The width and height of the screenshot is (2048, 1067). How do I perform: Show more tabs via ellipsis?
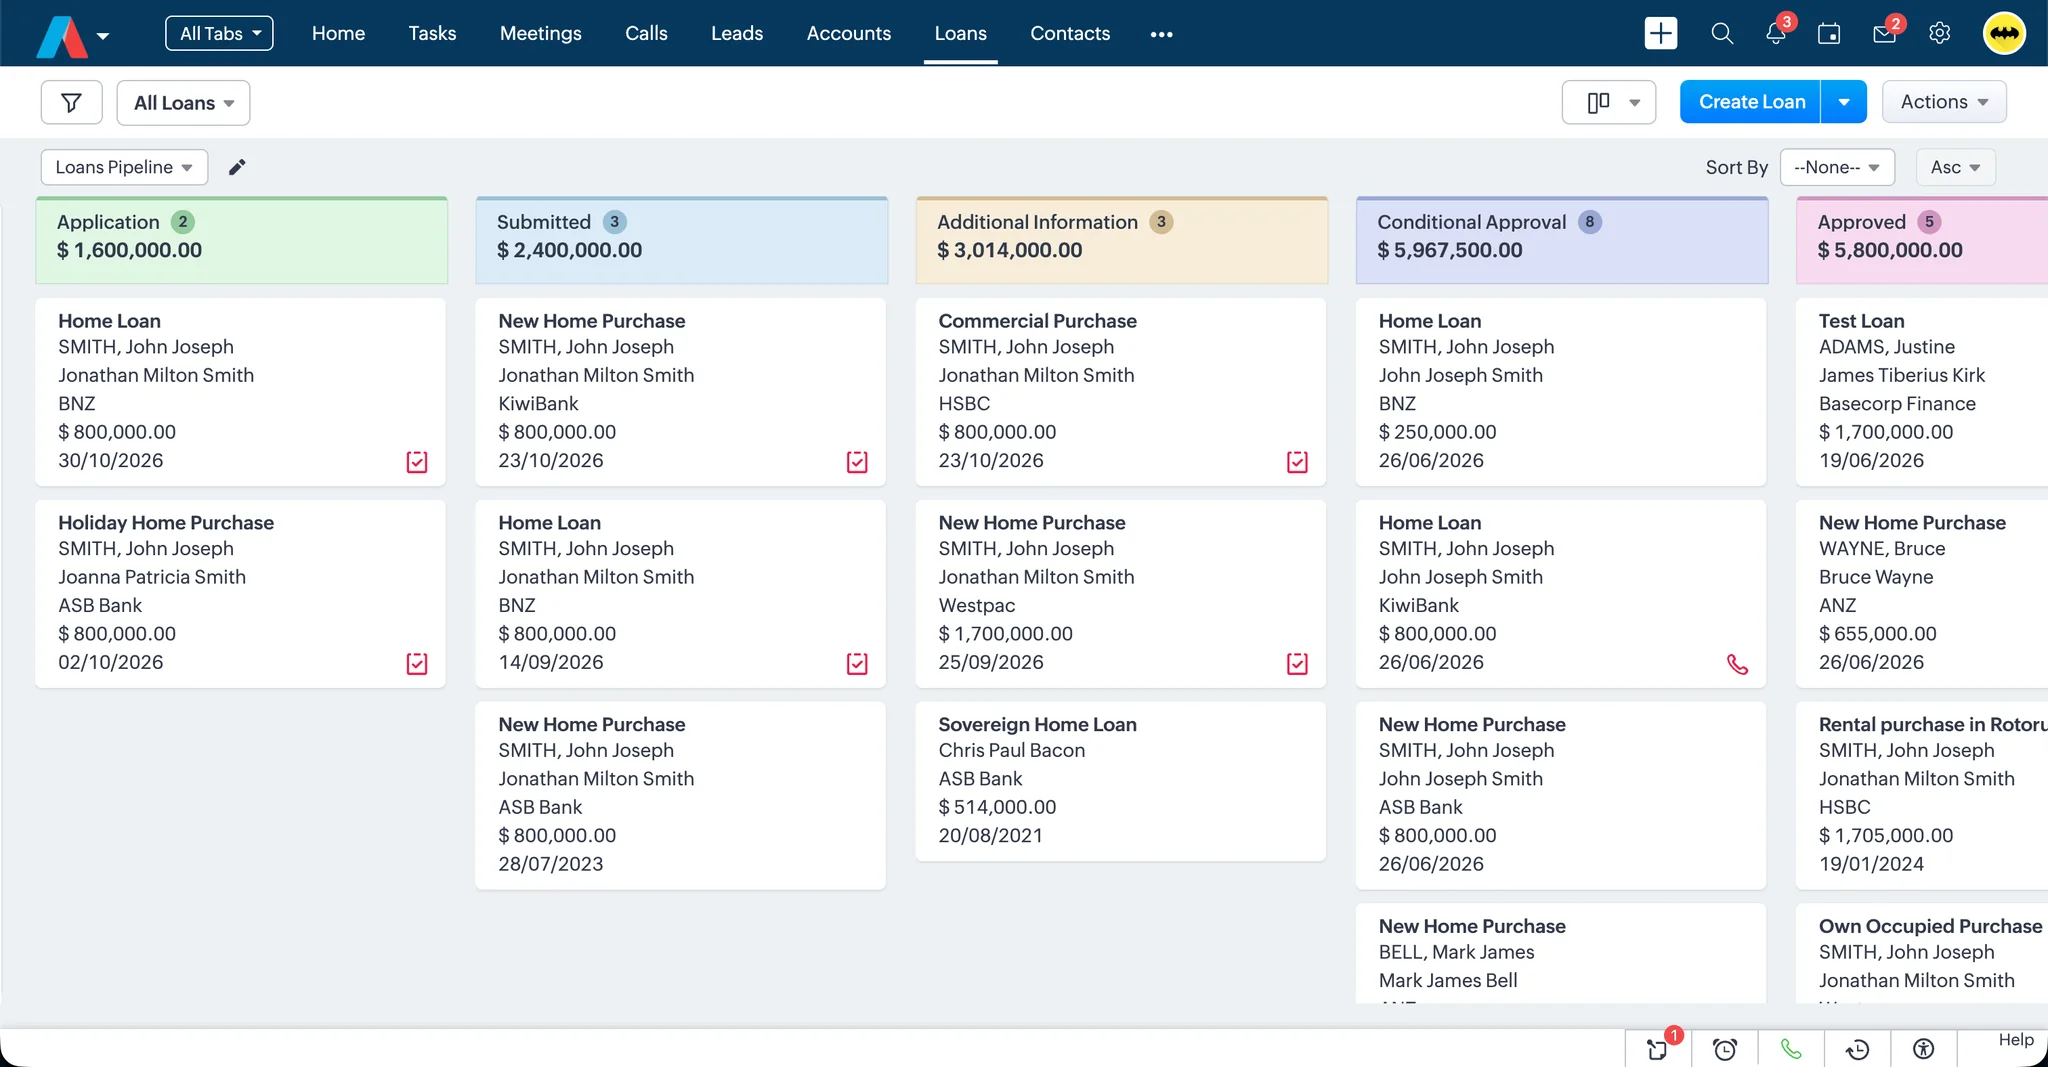(1161, 34)
